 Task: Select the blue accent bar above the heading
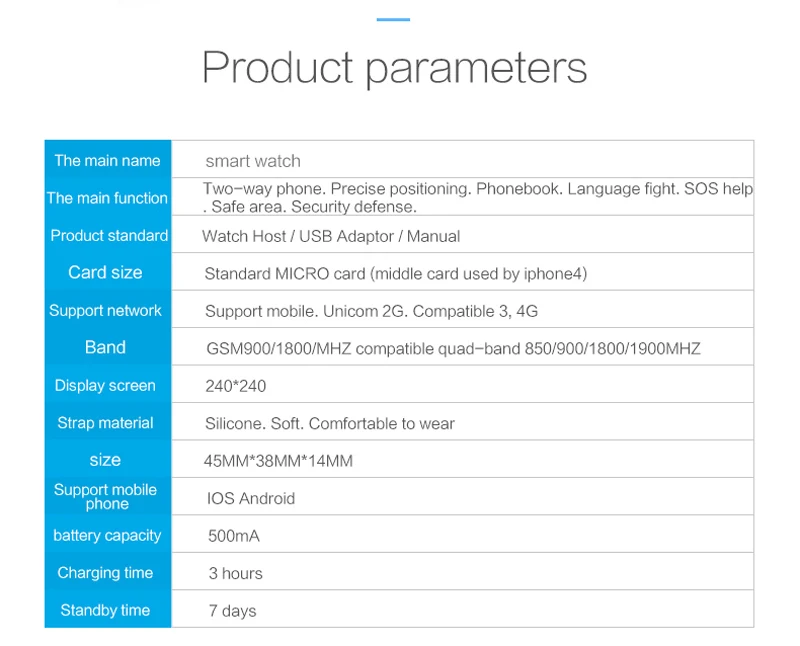[x=393, y=19]
